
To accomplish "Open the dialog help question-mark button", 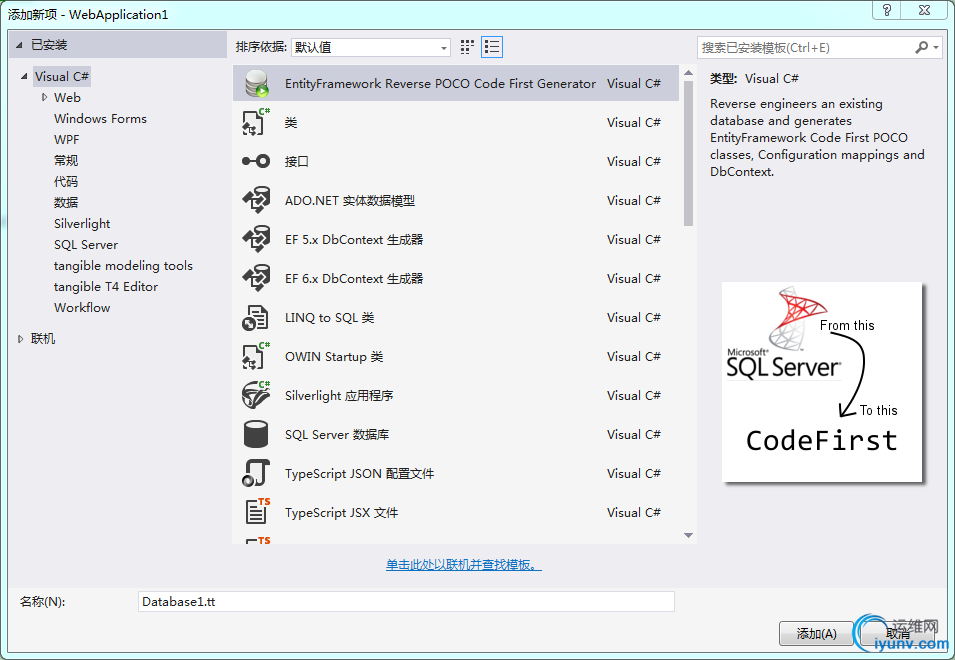I will (887, 10).
